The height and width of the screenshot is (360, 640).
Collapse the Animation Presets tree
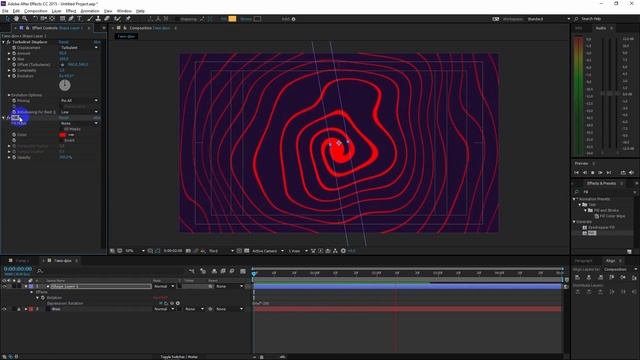[x=574, y=199]
